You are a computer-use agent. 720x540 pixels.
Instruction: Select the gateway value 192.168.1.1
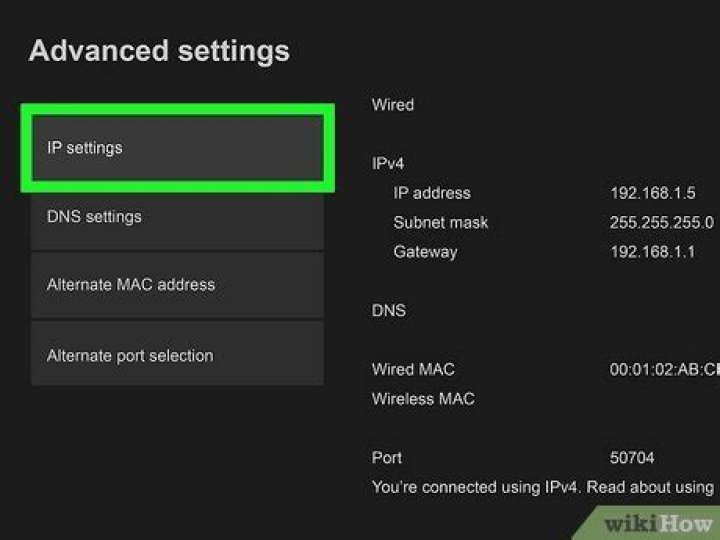coord(652,252)
